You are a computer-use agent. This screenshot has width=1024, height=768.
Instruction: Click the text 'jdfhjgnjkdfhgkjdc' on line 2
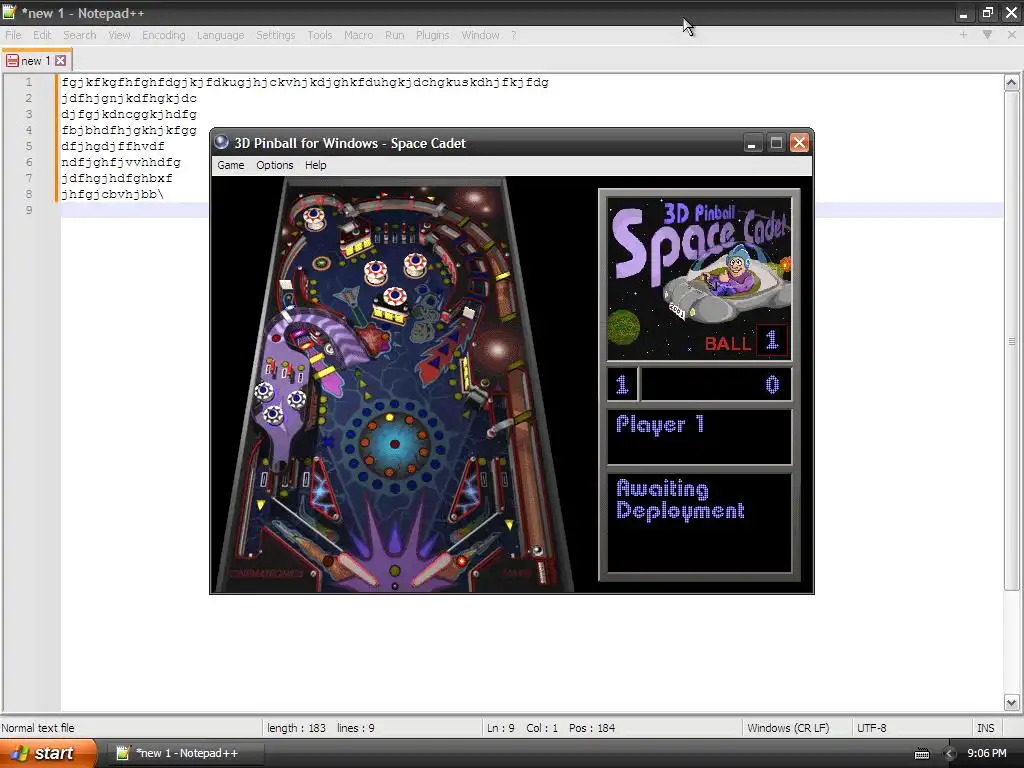(x=129, y=99)
